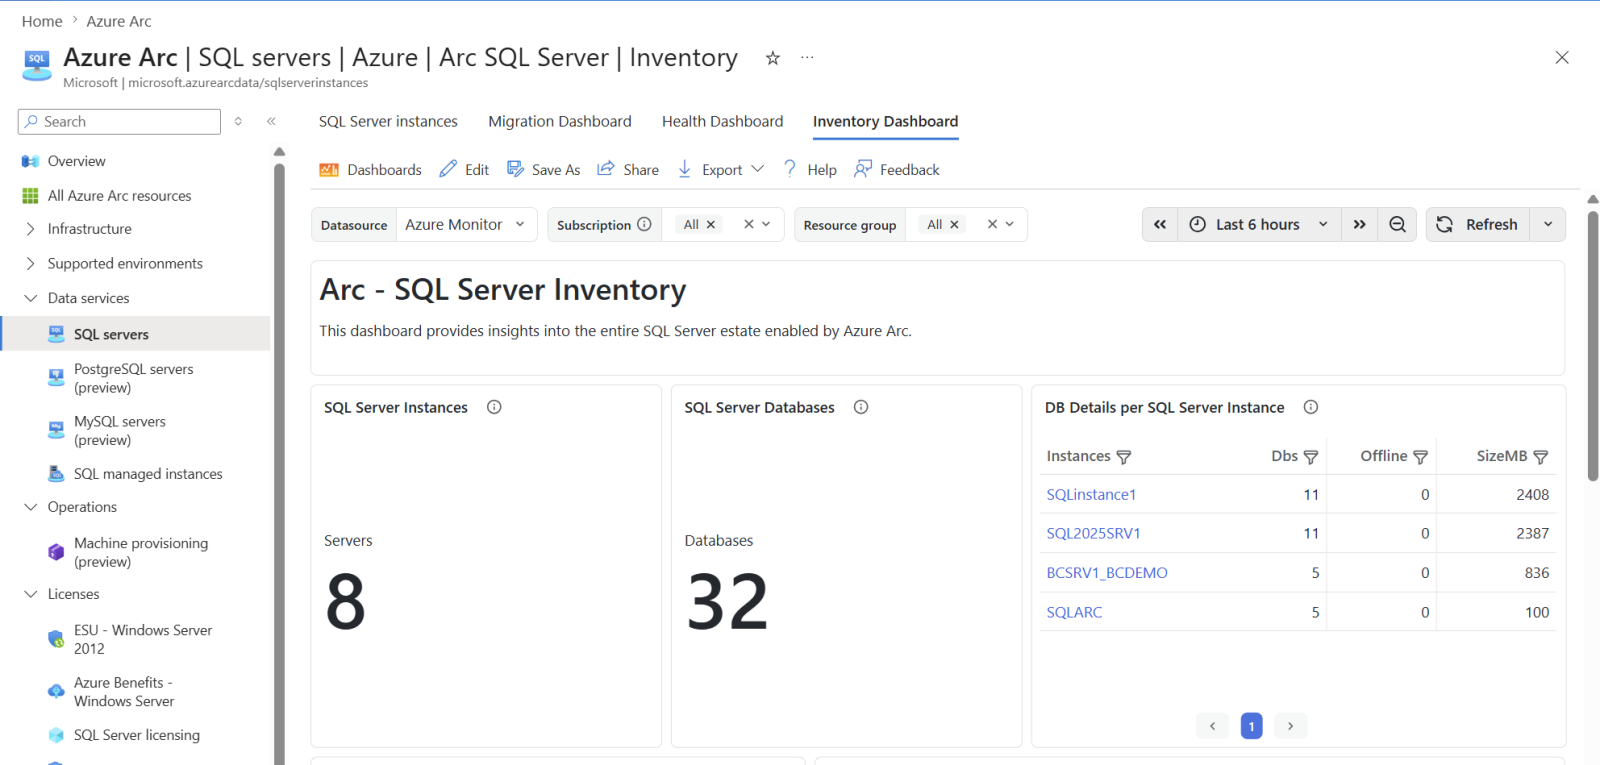Filter the SizeMB column

point(1541,457)
